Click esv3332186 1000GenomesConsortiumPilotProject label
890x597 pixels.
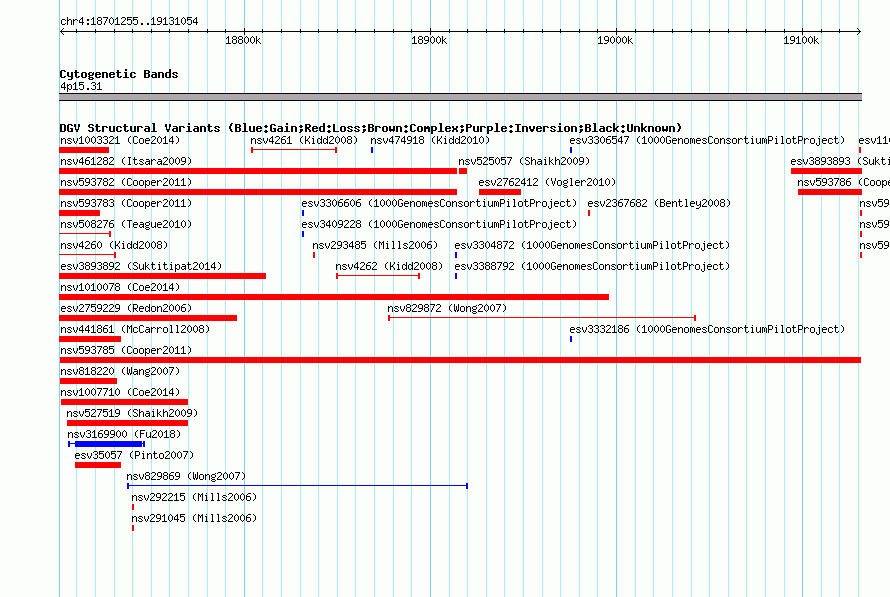tap(707, 329)
